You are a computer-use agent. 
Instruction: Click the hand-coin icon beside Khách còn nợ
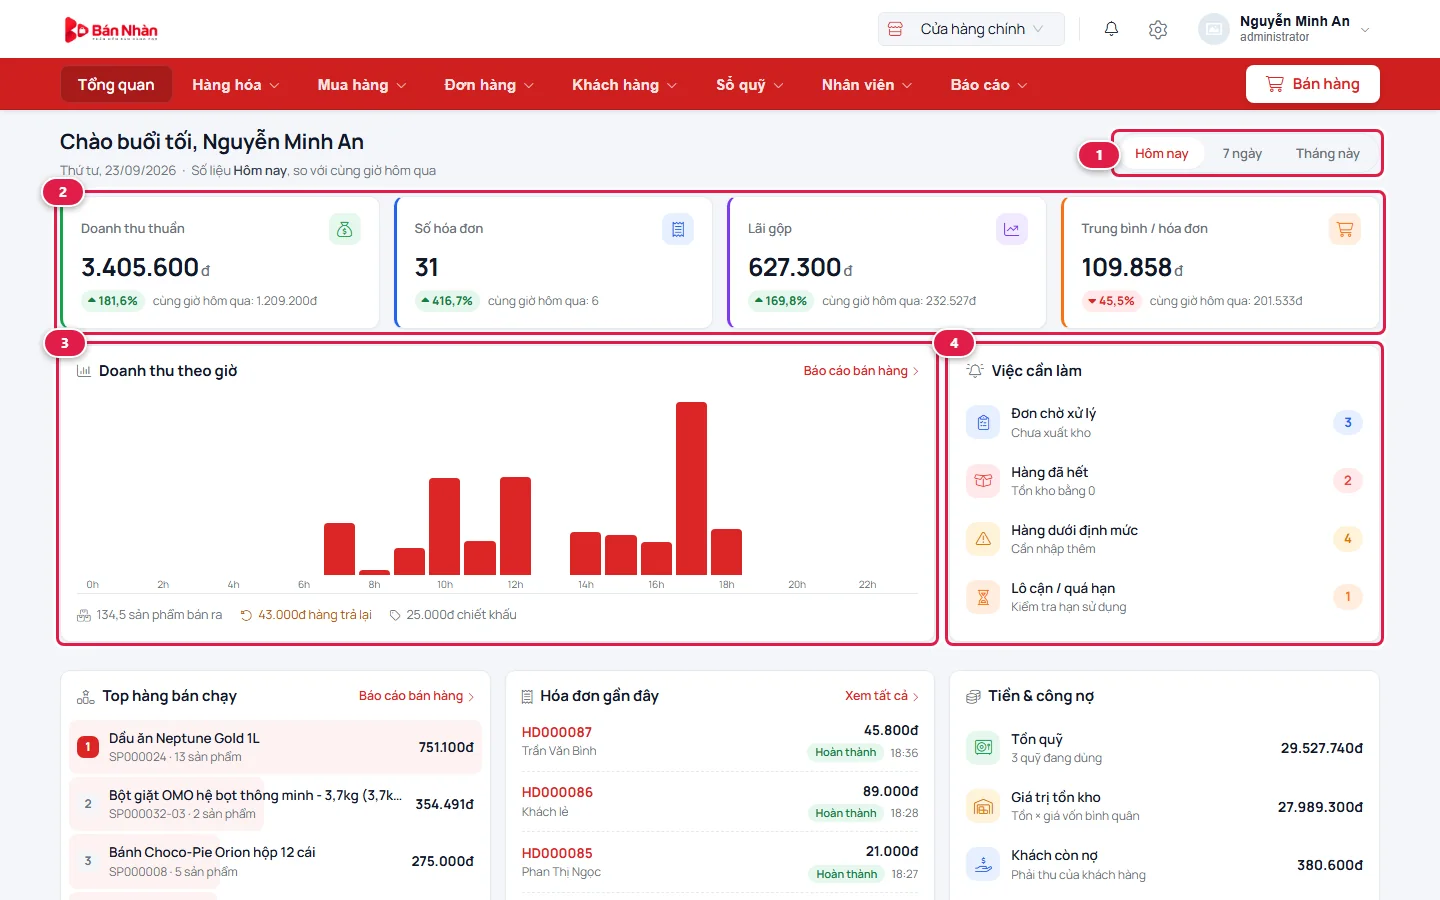[983, 864]
